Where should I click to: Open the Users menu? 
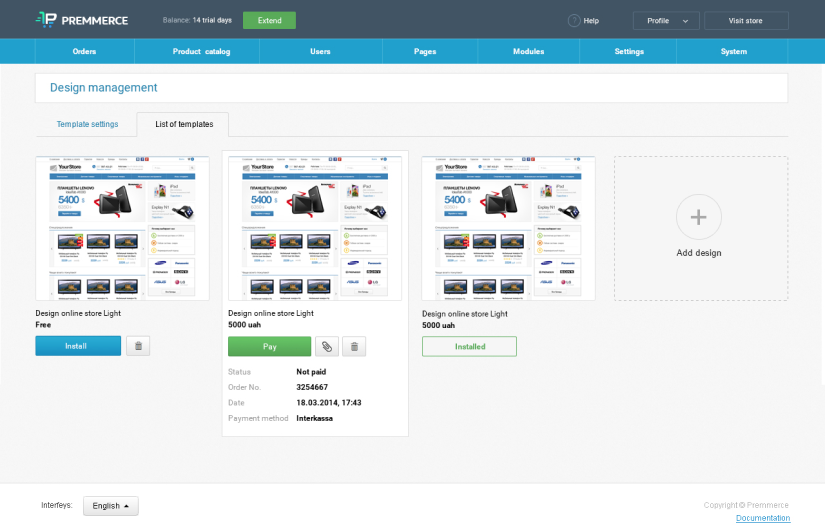[x=320, y=51]
